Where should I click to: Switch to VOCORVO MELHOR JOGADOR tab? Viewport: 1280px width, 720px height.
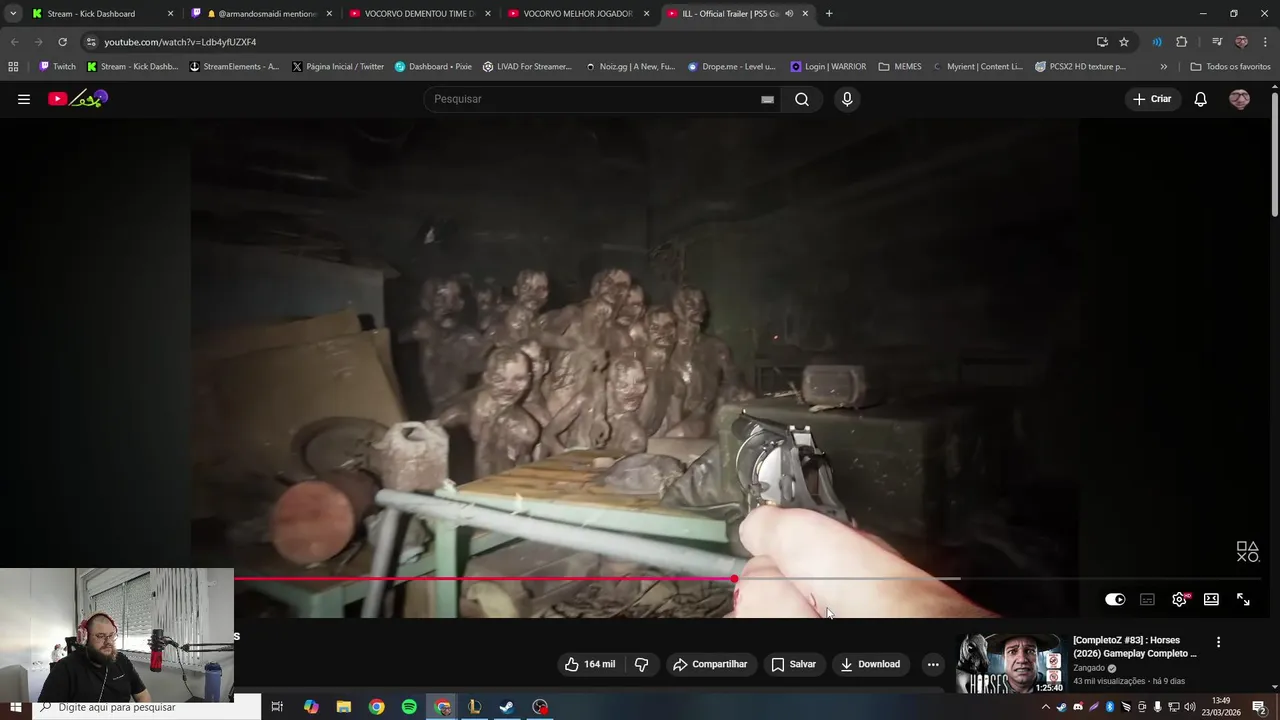click(577, 14)
